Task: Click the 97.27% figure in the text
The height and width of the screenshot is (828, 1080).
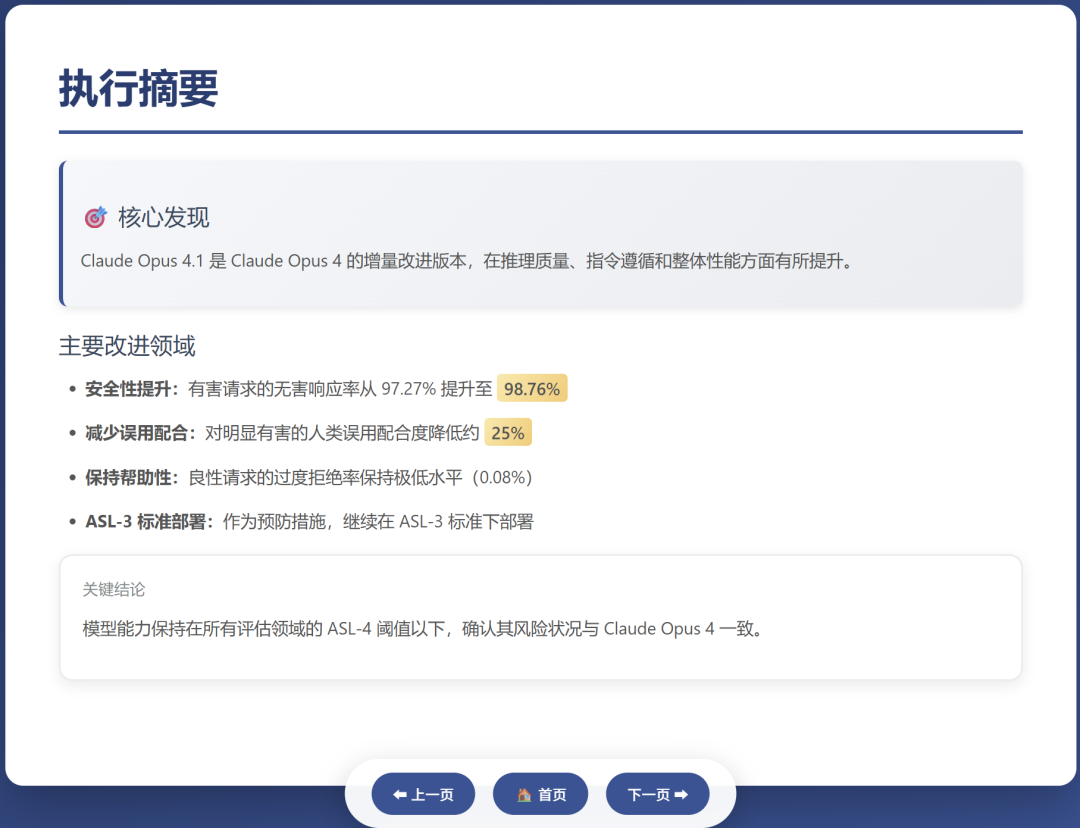Action: [408, 389]
